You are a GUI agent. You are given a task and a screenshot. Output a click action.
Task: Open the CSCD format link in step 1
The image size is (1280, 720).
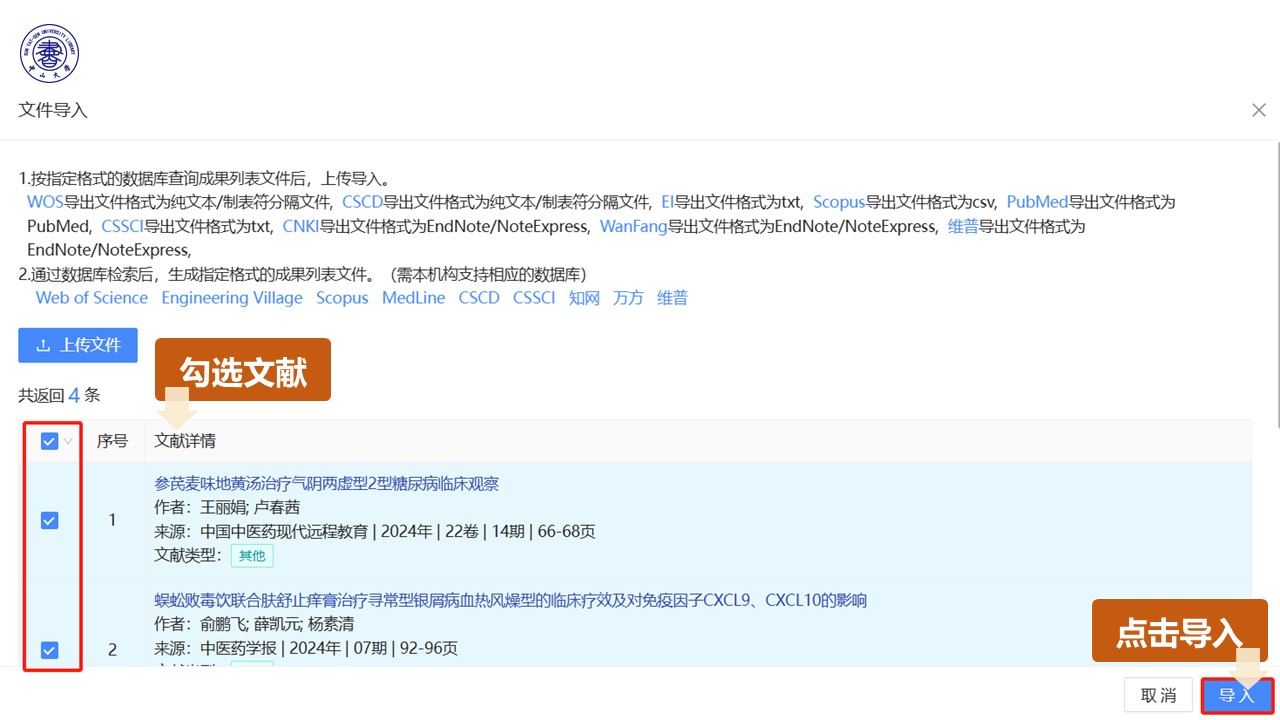click(x=363, y=202)
